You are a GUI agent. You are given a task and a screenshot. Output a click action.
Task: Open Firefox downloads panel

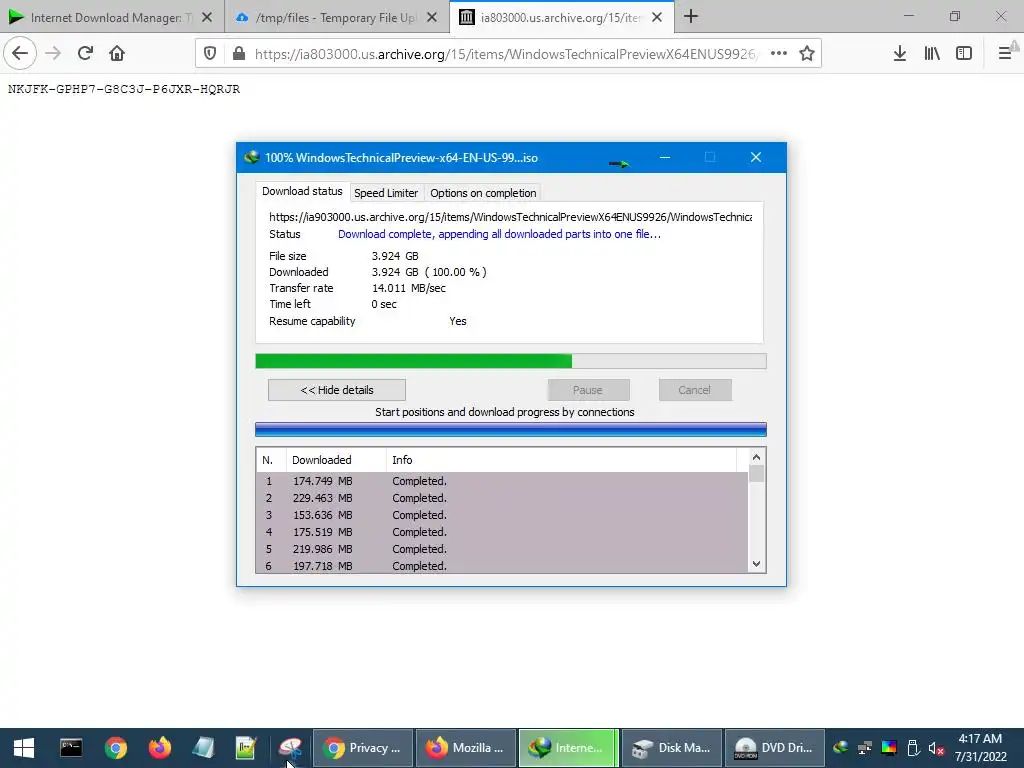900,54
